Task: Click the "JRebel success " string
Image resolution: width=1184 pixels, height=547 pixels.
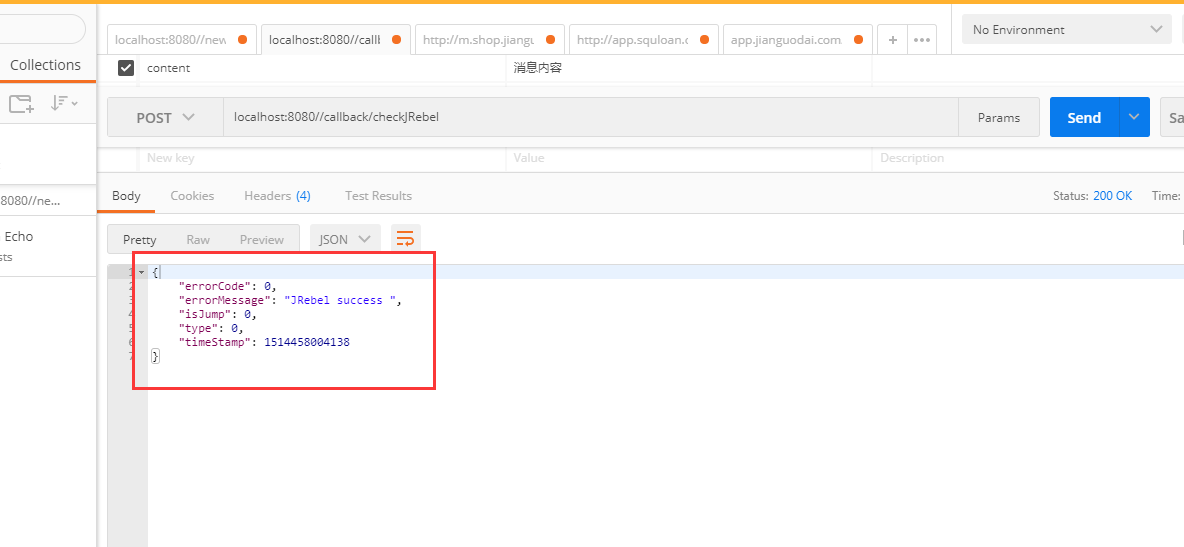Action: pyautogui.click(x=341, y=300)
